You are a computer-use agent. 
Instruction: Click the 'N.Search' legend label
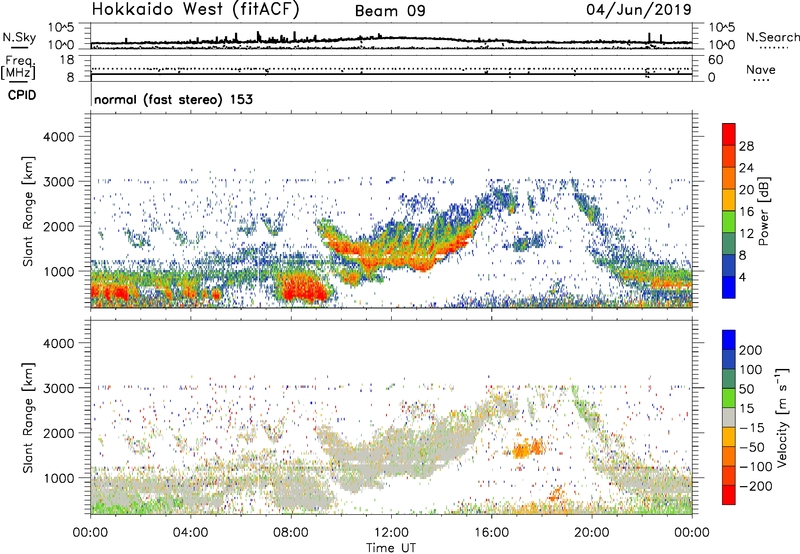coord(772,37)
